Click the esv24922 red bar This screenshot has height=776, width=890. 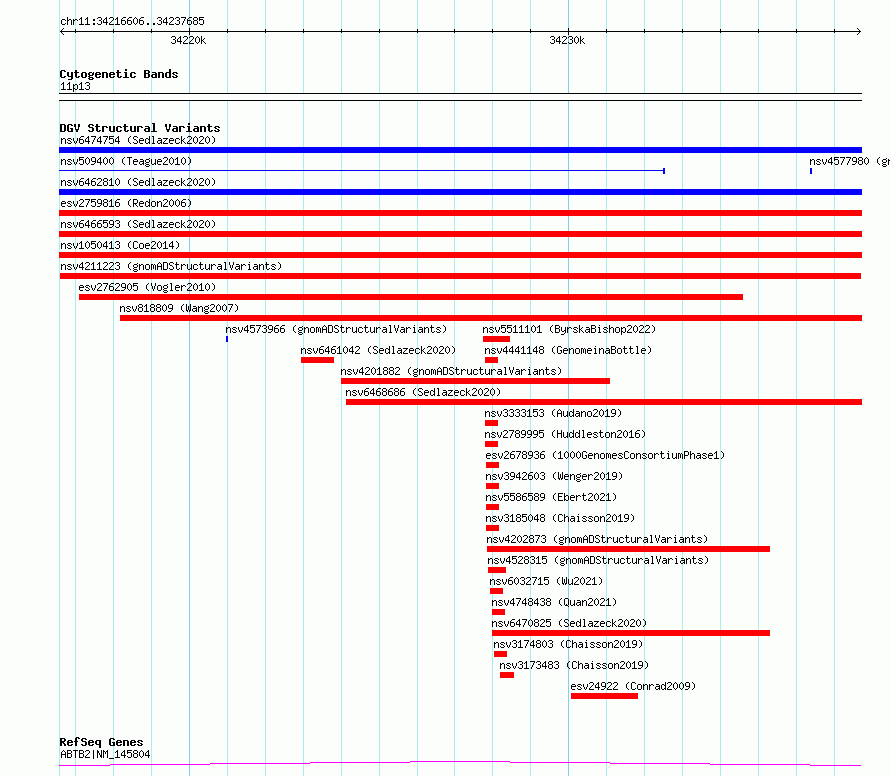tap(604, 696)
